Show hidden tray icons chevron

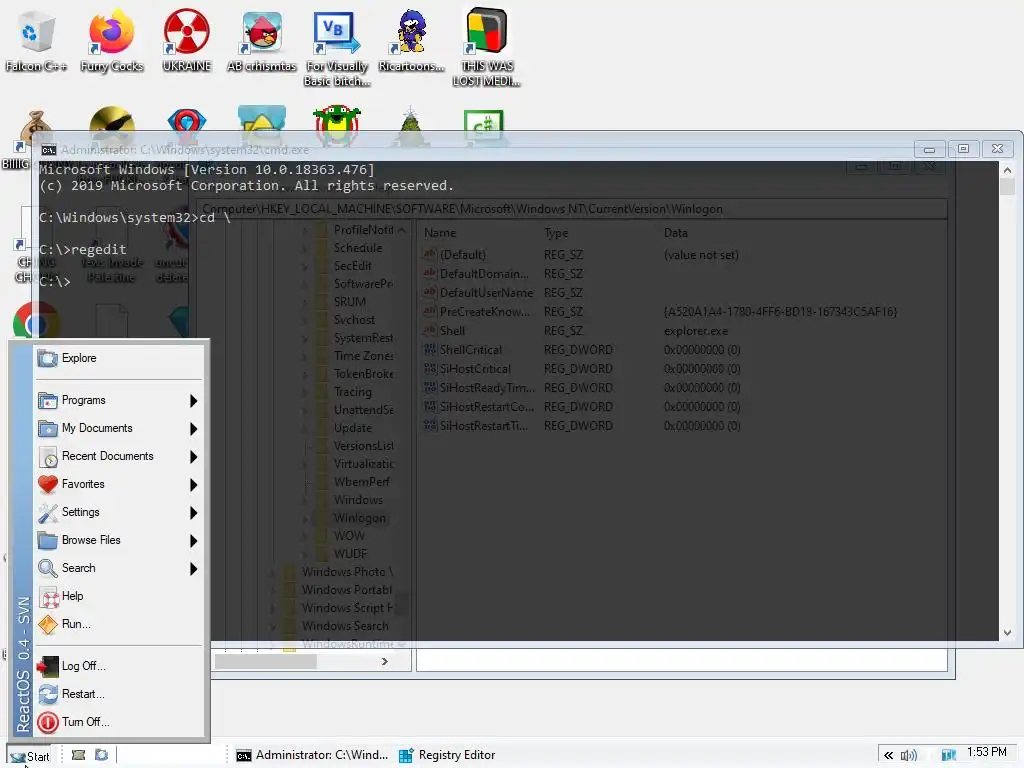tap(888, 756)
